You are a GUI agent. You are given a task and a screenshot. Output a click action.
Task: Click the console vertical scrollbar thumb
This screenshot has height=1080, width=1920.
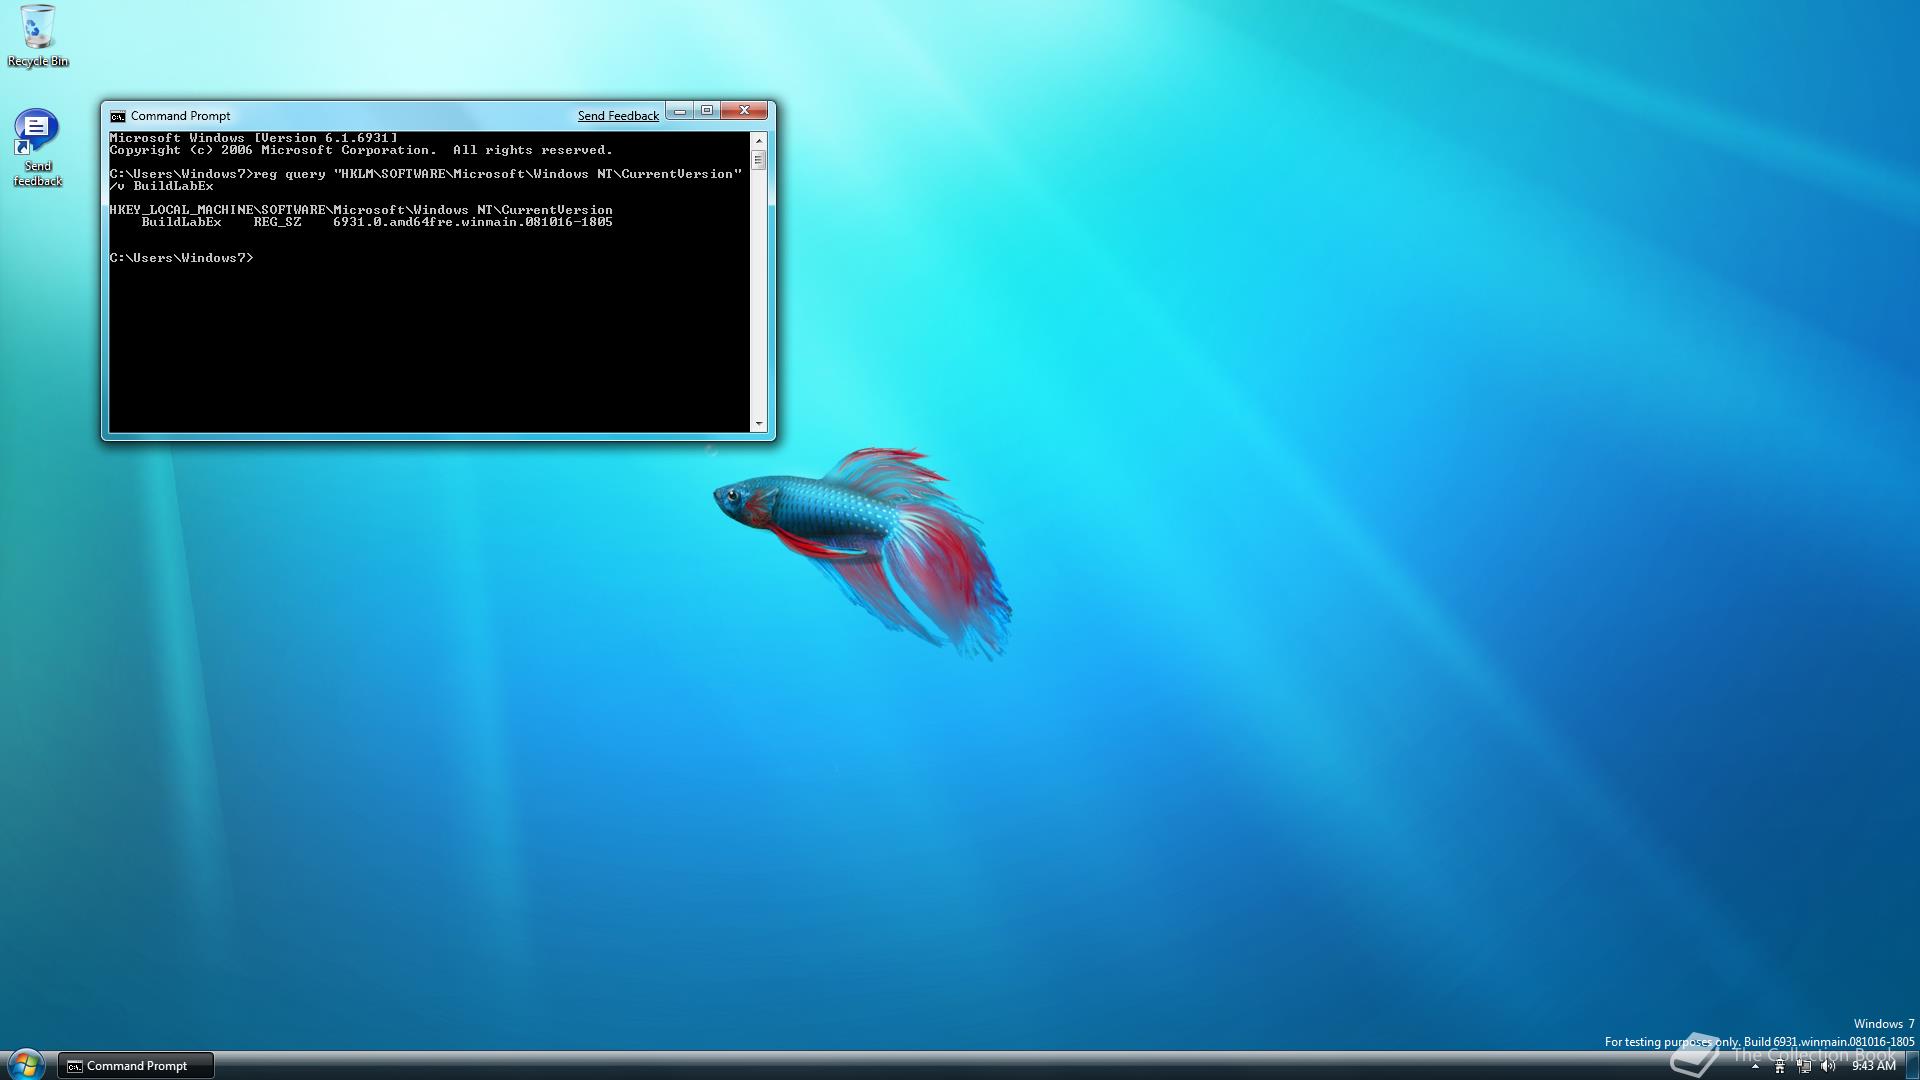click(x=758, y=160)
